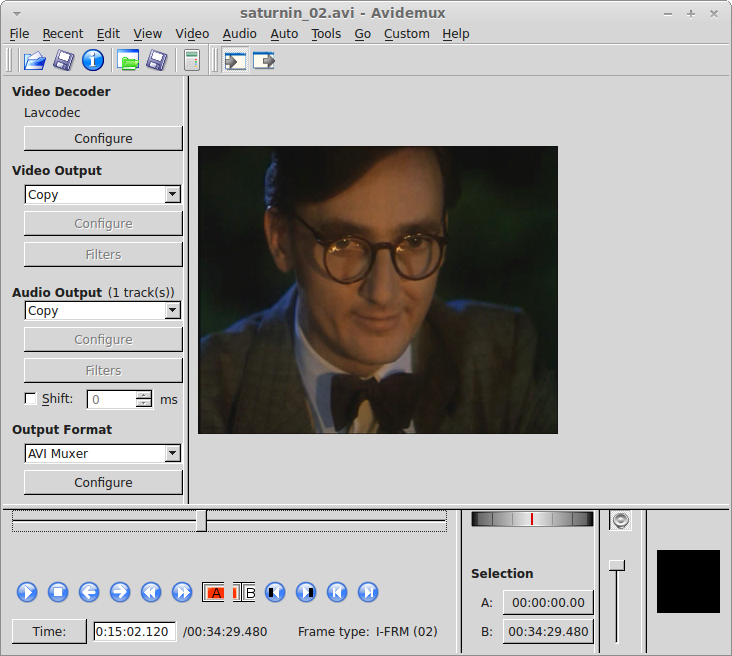This screenshot has height=656, width=732.
Task: Open the Audio menu
Action: click(x=239, y=34)
